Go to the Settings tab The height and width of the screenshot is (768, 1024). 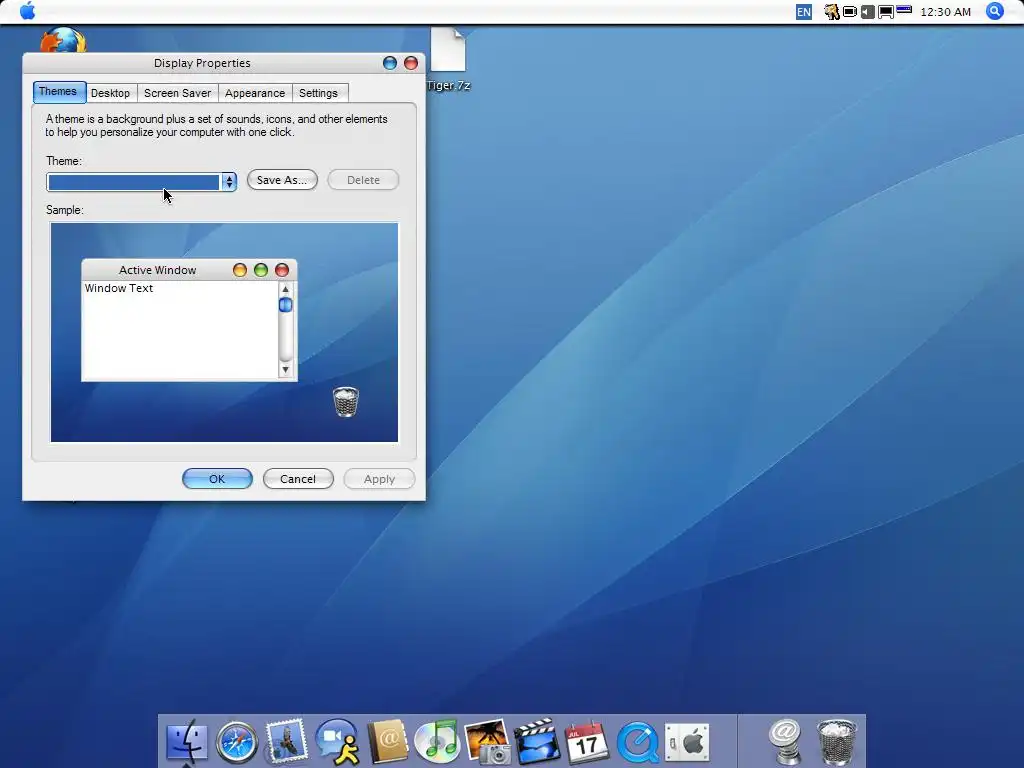[x=319, y=93]
